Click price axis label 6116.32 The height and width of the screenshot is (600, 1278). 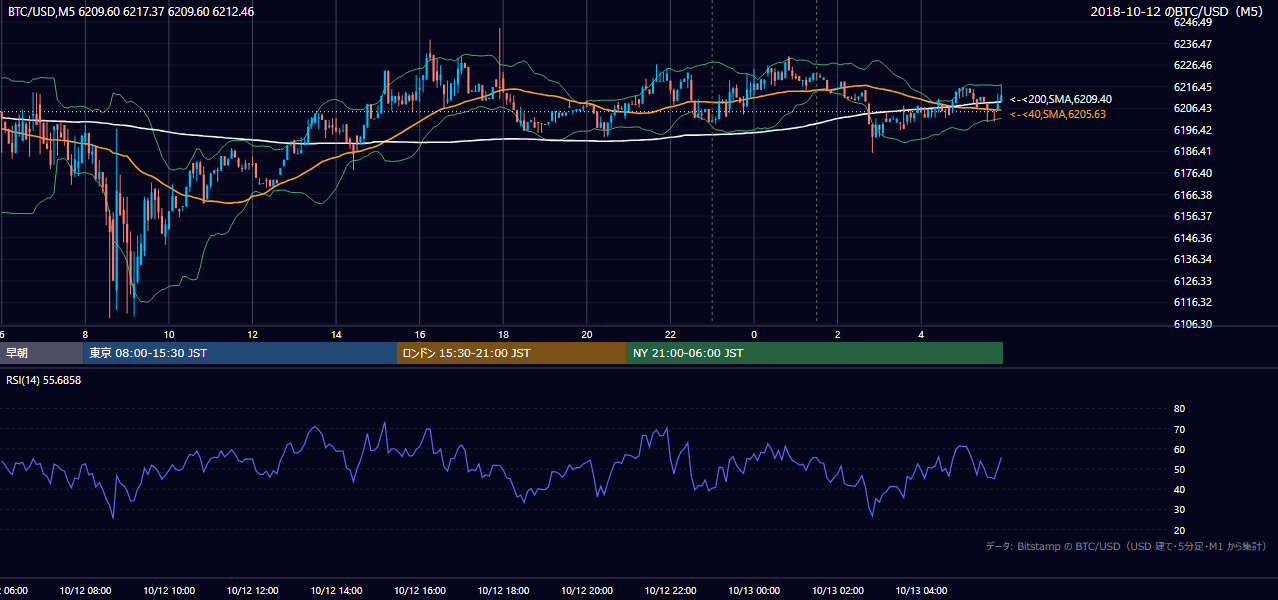pos(1192,302)
